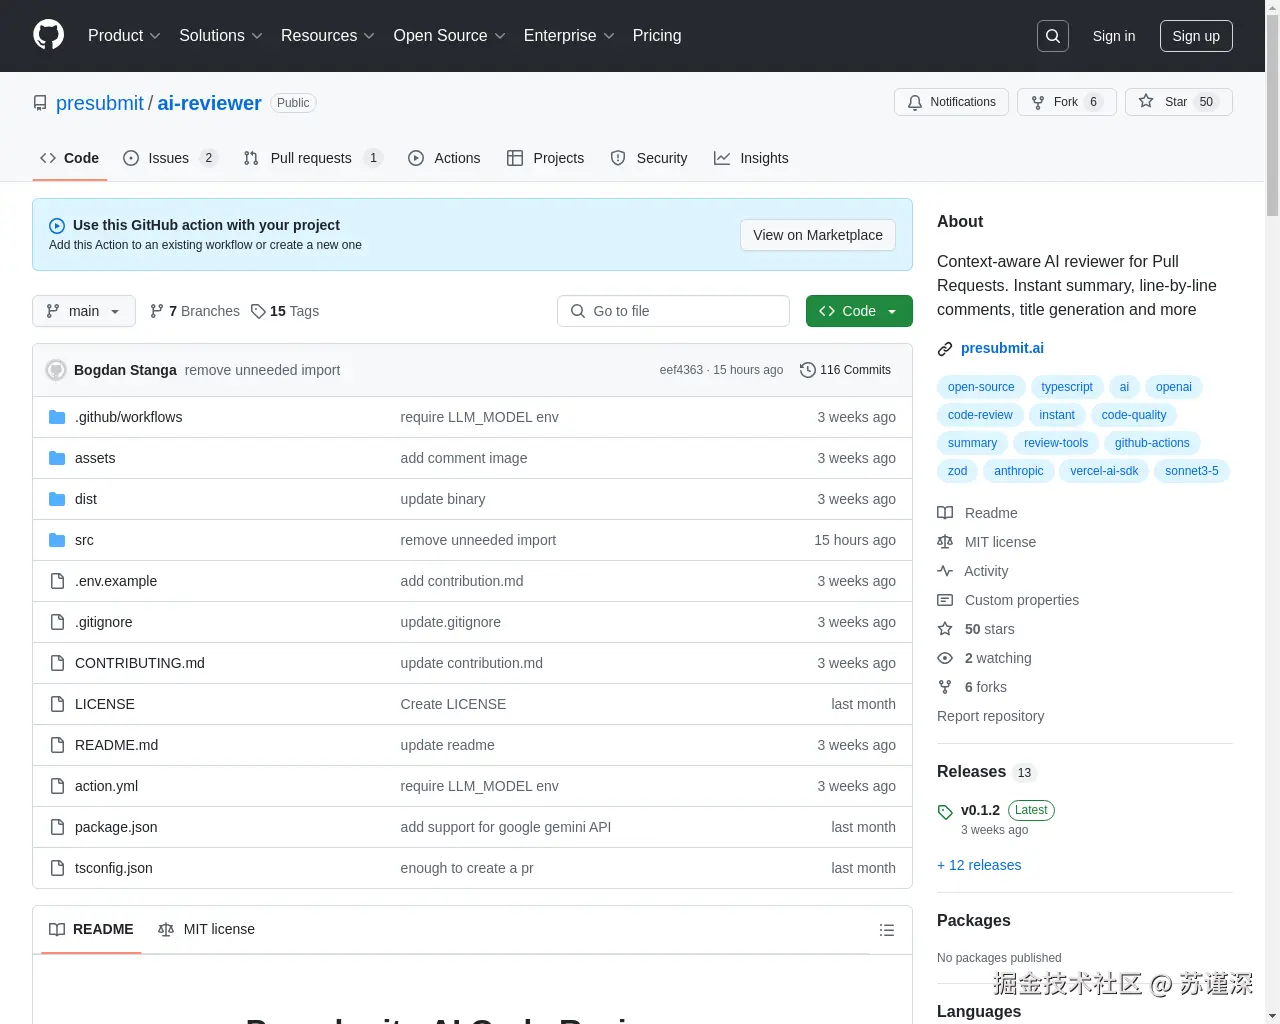Click the src folder icon
This screenshot has width=1280, height=1024.
point(57,540)
